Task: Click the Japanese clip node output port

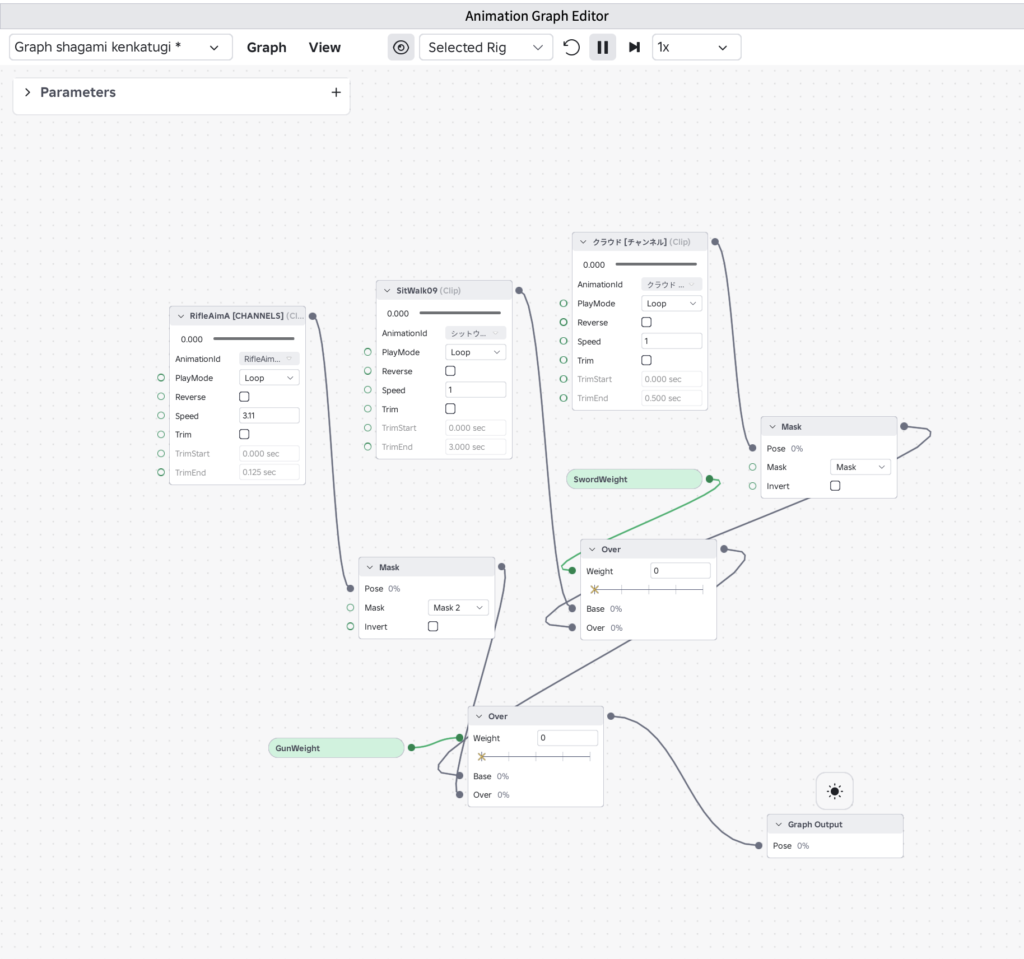Action: [715, 242]
